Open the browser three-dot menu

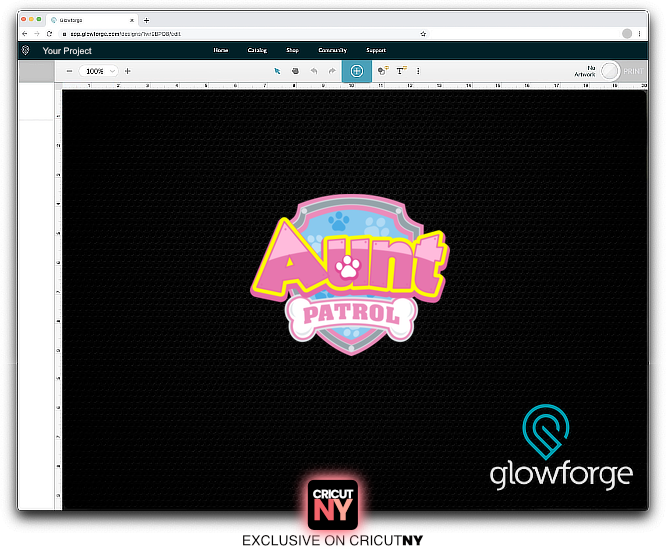pyautogui.click(x=640, y=34)
